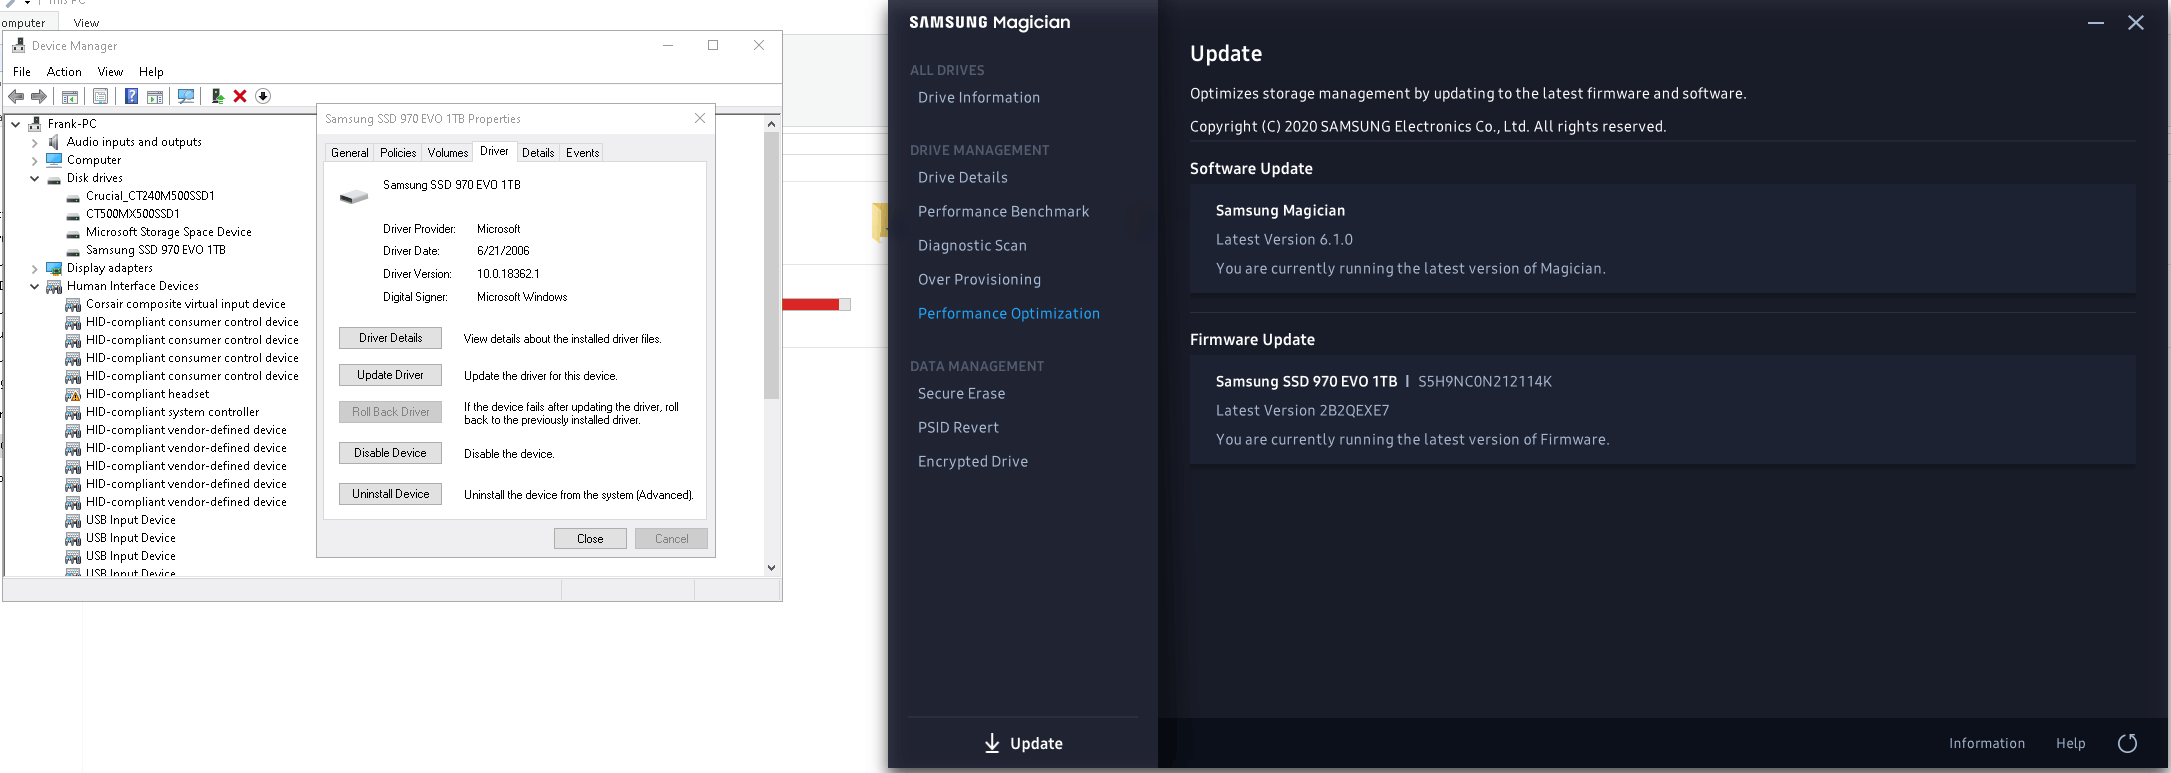
Task: Open the Properties toolbar icon in Device Manager
Action: pos(100,96)
